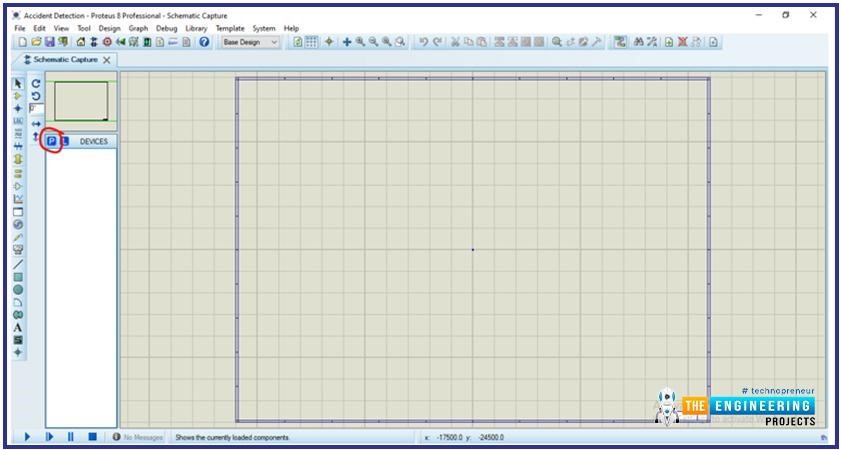The width and height of the screenshot is (842, 450).
Task: Toggle the grid display icon
Action: [x=311, y=42]
